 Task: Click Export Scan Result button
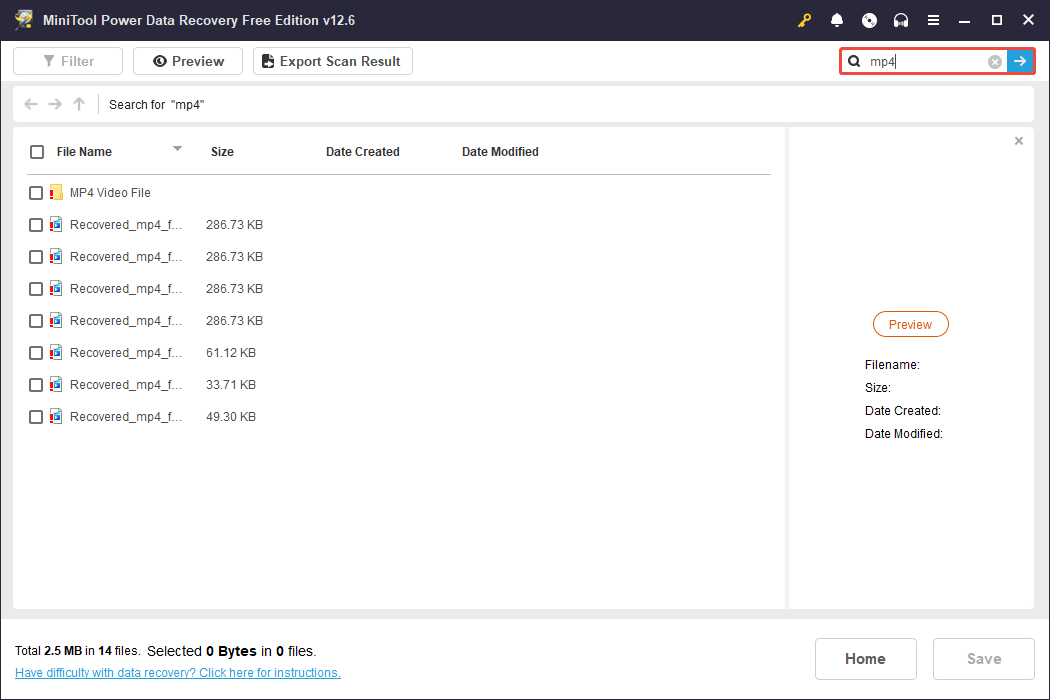coord(333,61)
